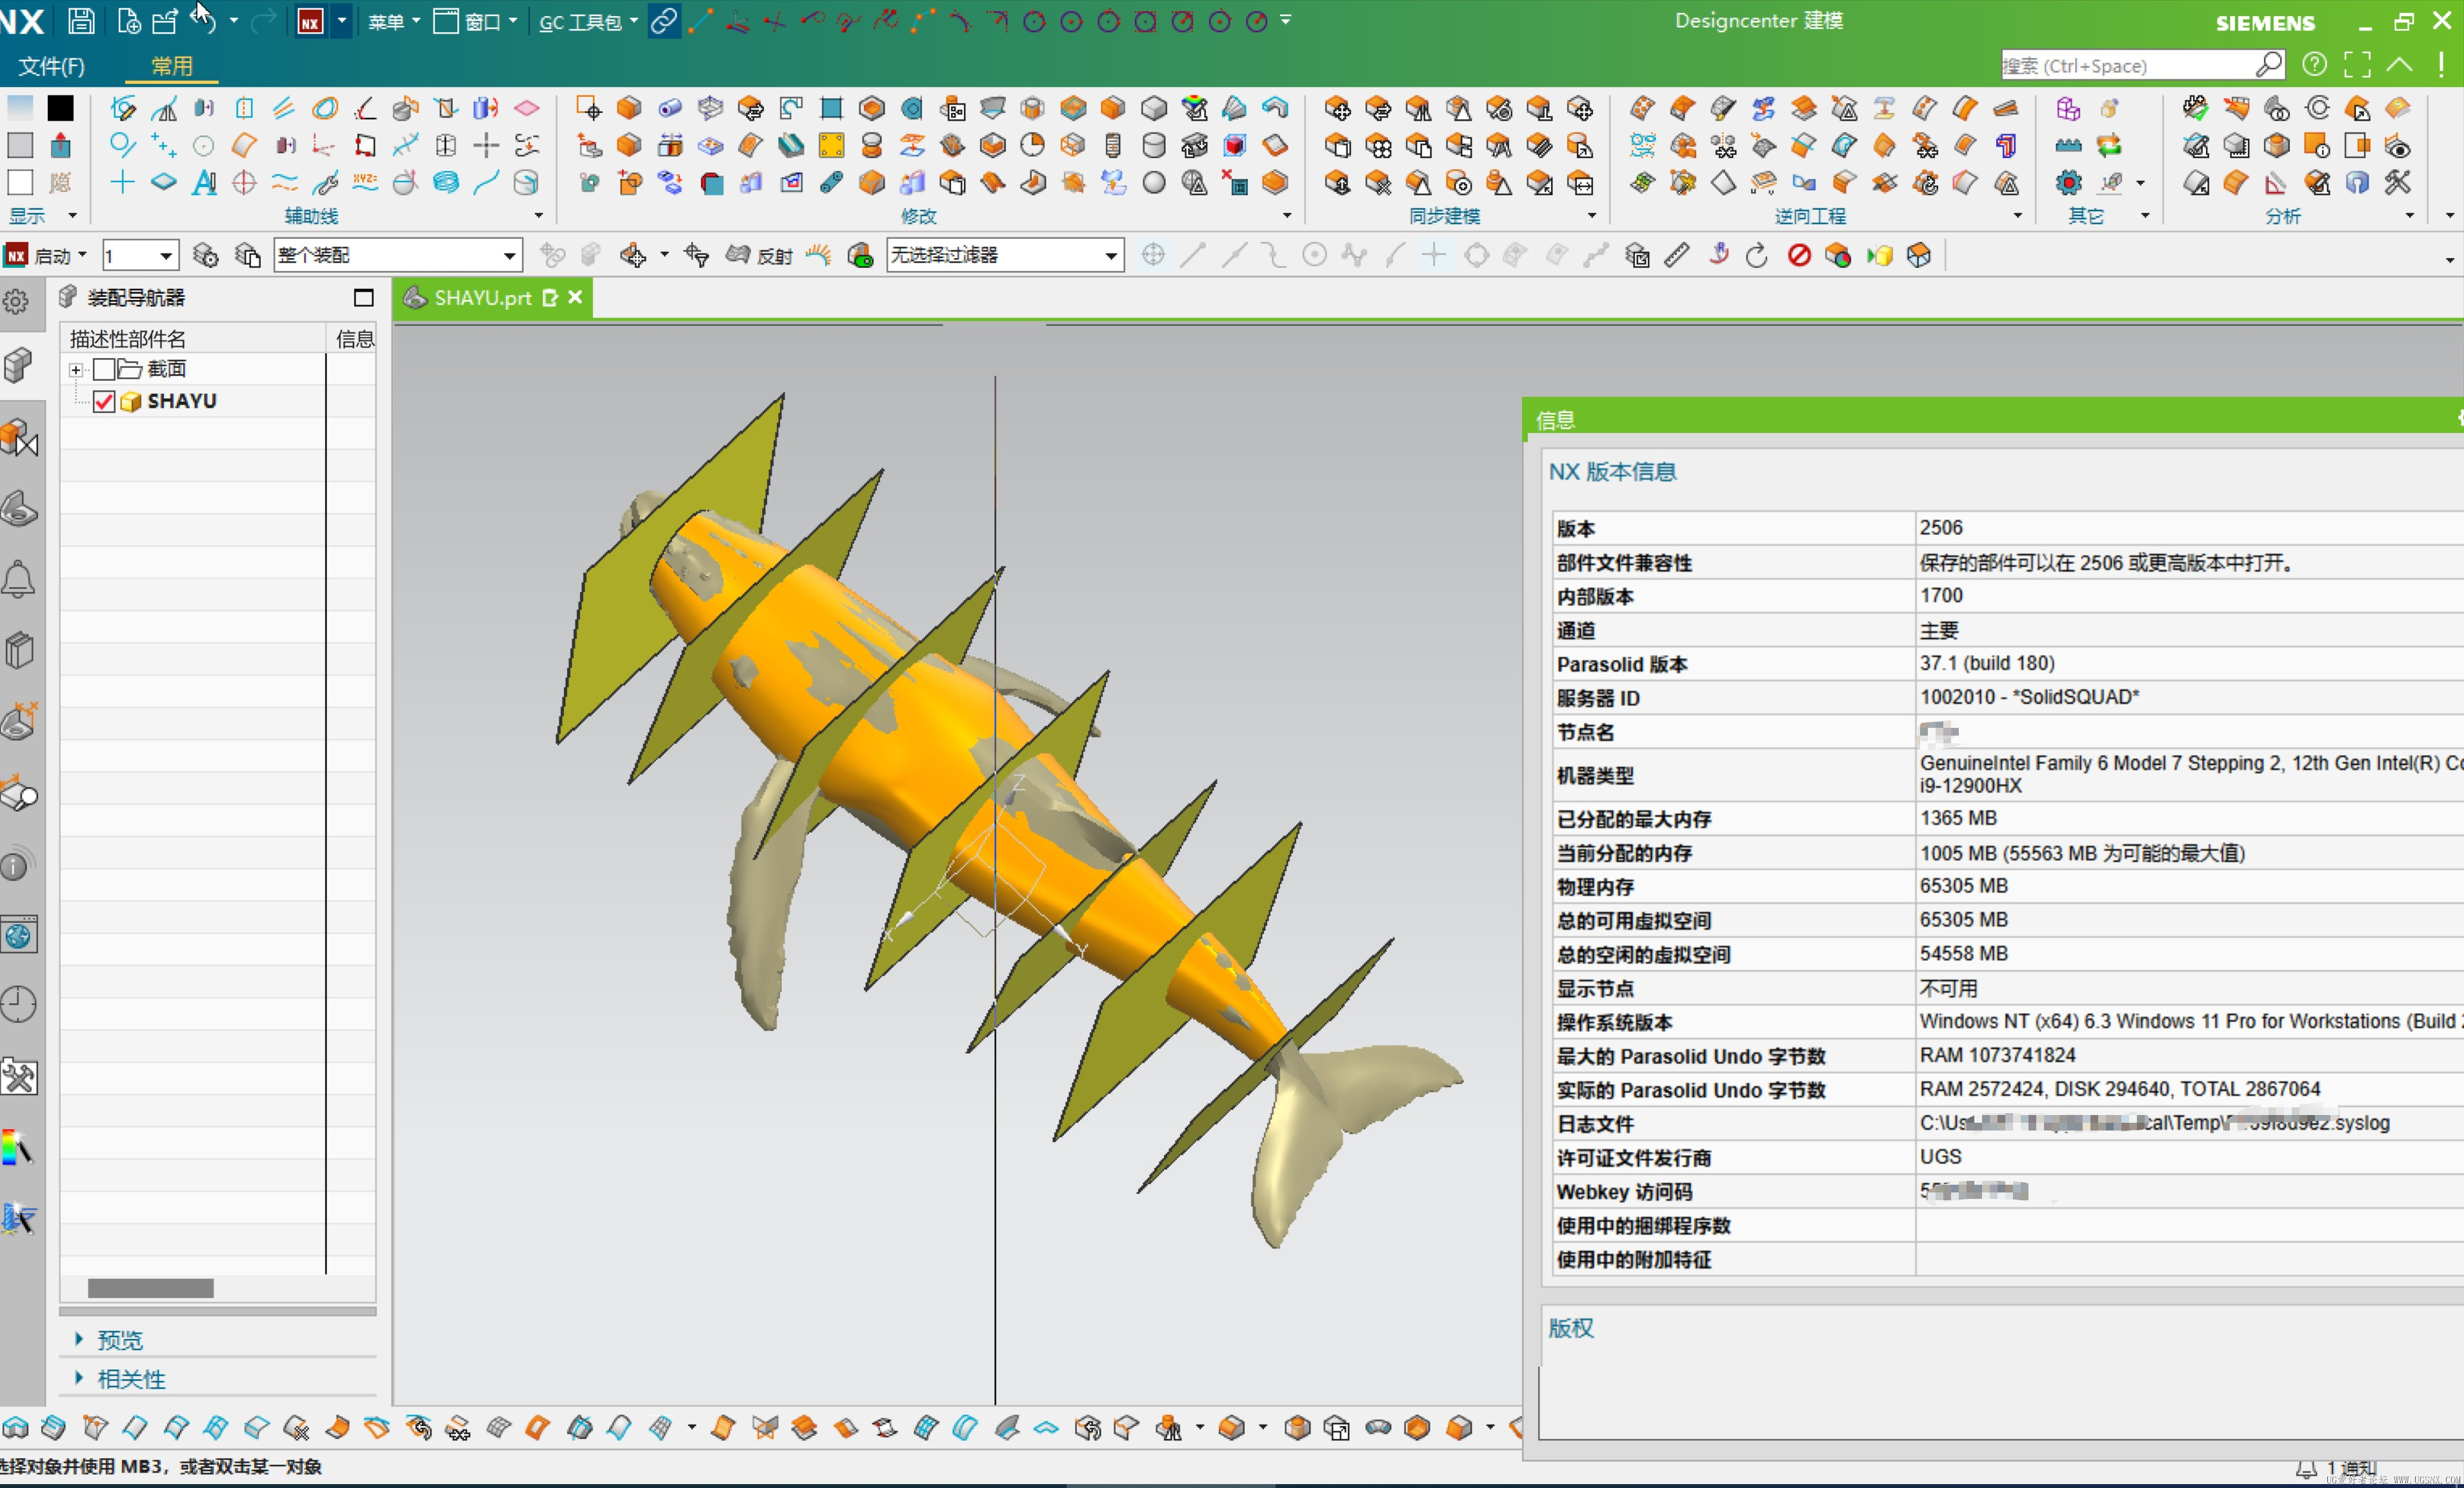Click the pie-chart circle icon in 修改 group
The image size is (2464, 1488).
[x=1033, y=146]
